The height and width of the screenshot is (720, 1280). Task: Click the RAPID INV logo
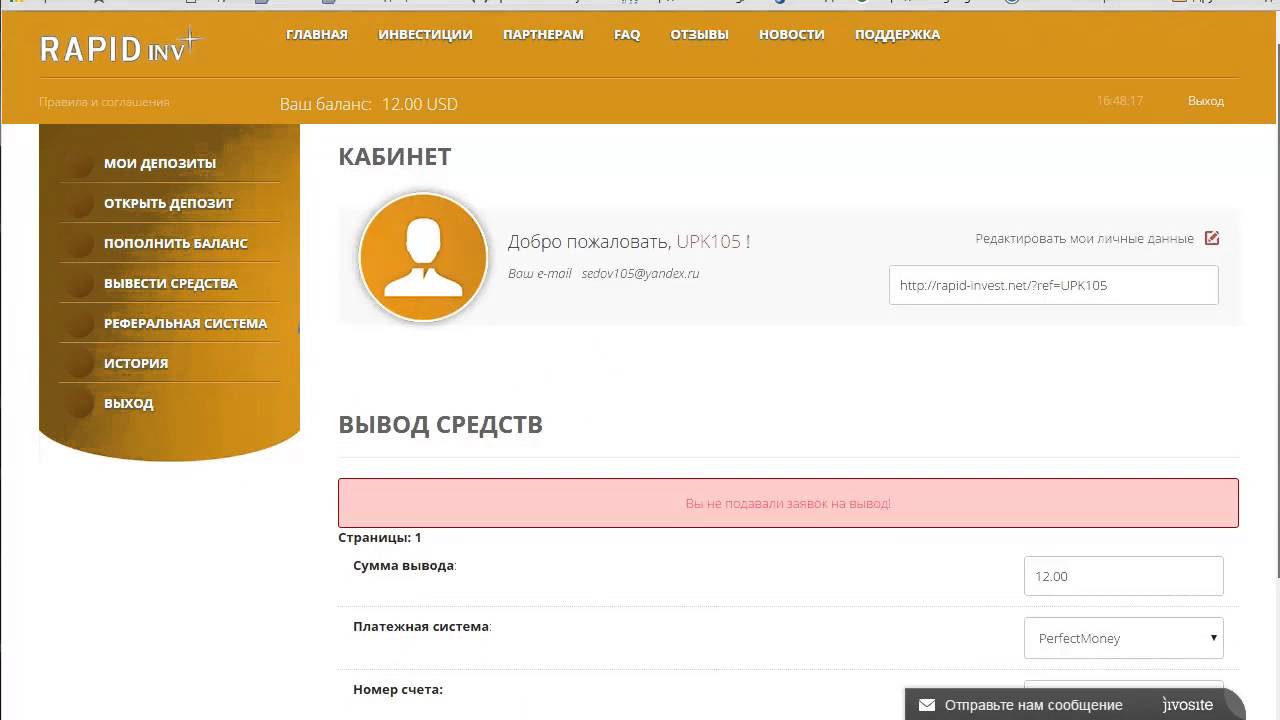121,46
